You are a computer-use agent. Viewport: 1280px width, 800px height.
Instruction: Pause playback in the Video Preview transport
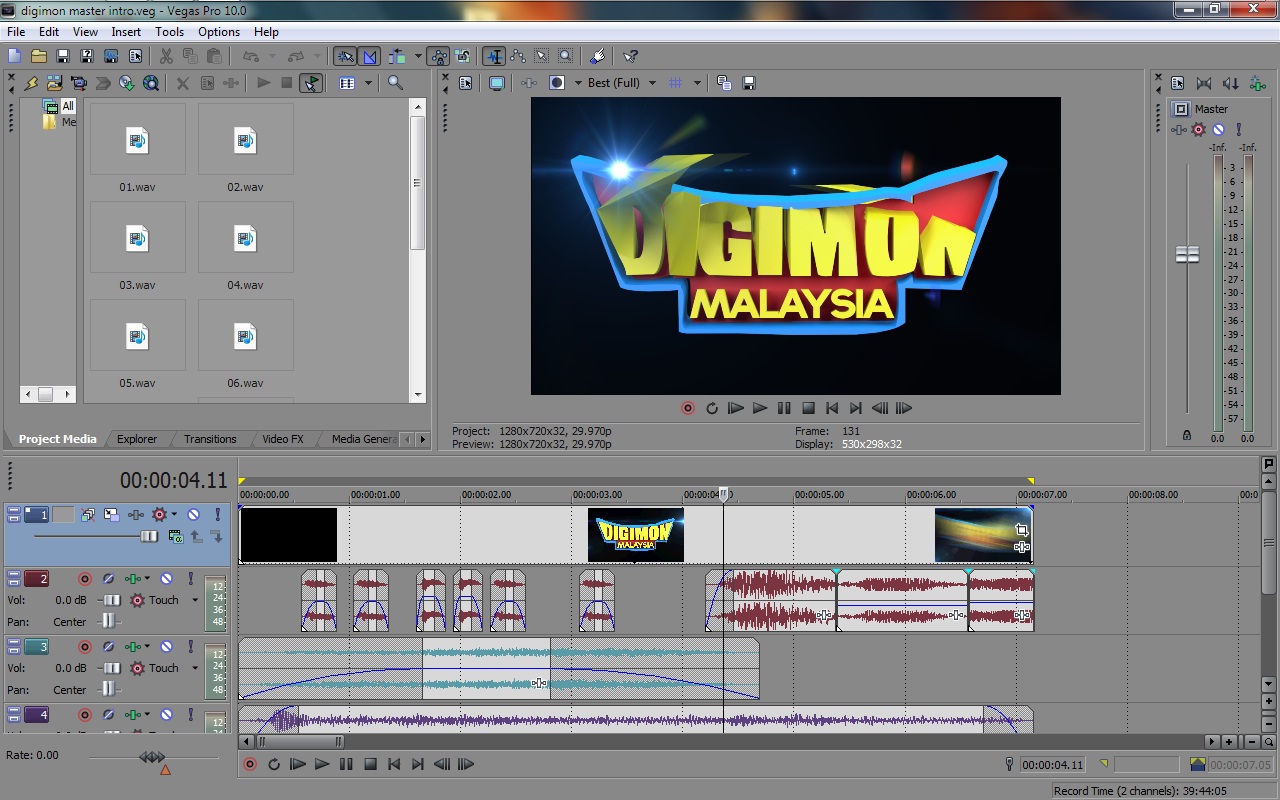click(x=784, y=408)
